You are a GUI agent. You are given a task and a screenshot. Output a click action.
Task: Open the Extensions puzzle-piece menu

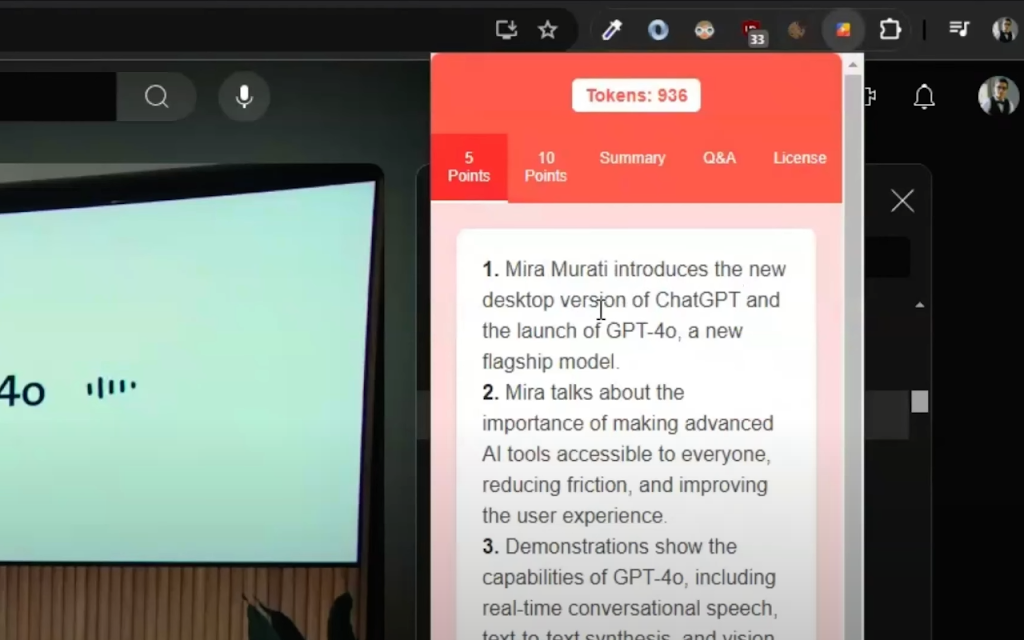click(x=890, y=29)
